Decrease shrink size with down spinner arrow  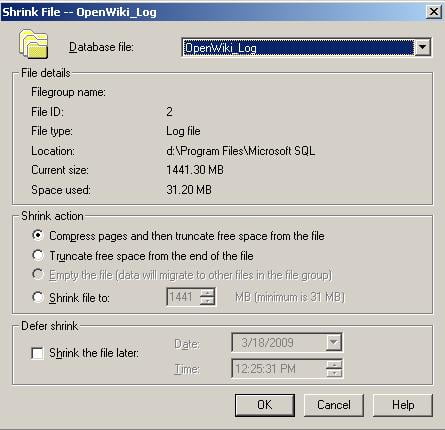208,300
